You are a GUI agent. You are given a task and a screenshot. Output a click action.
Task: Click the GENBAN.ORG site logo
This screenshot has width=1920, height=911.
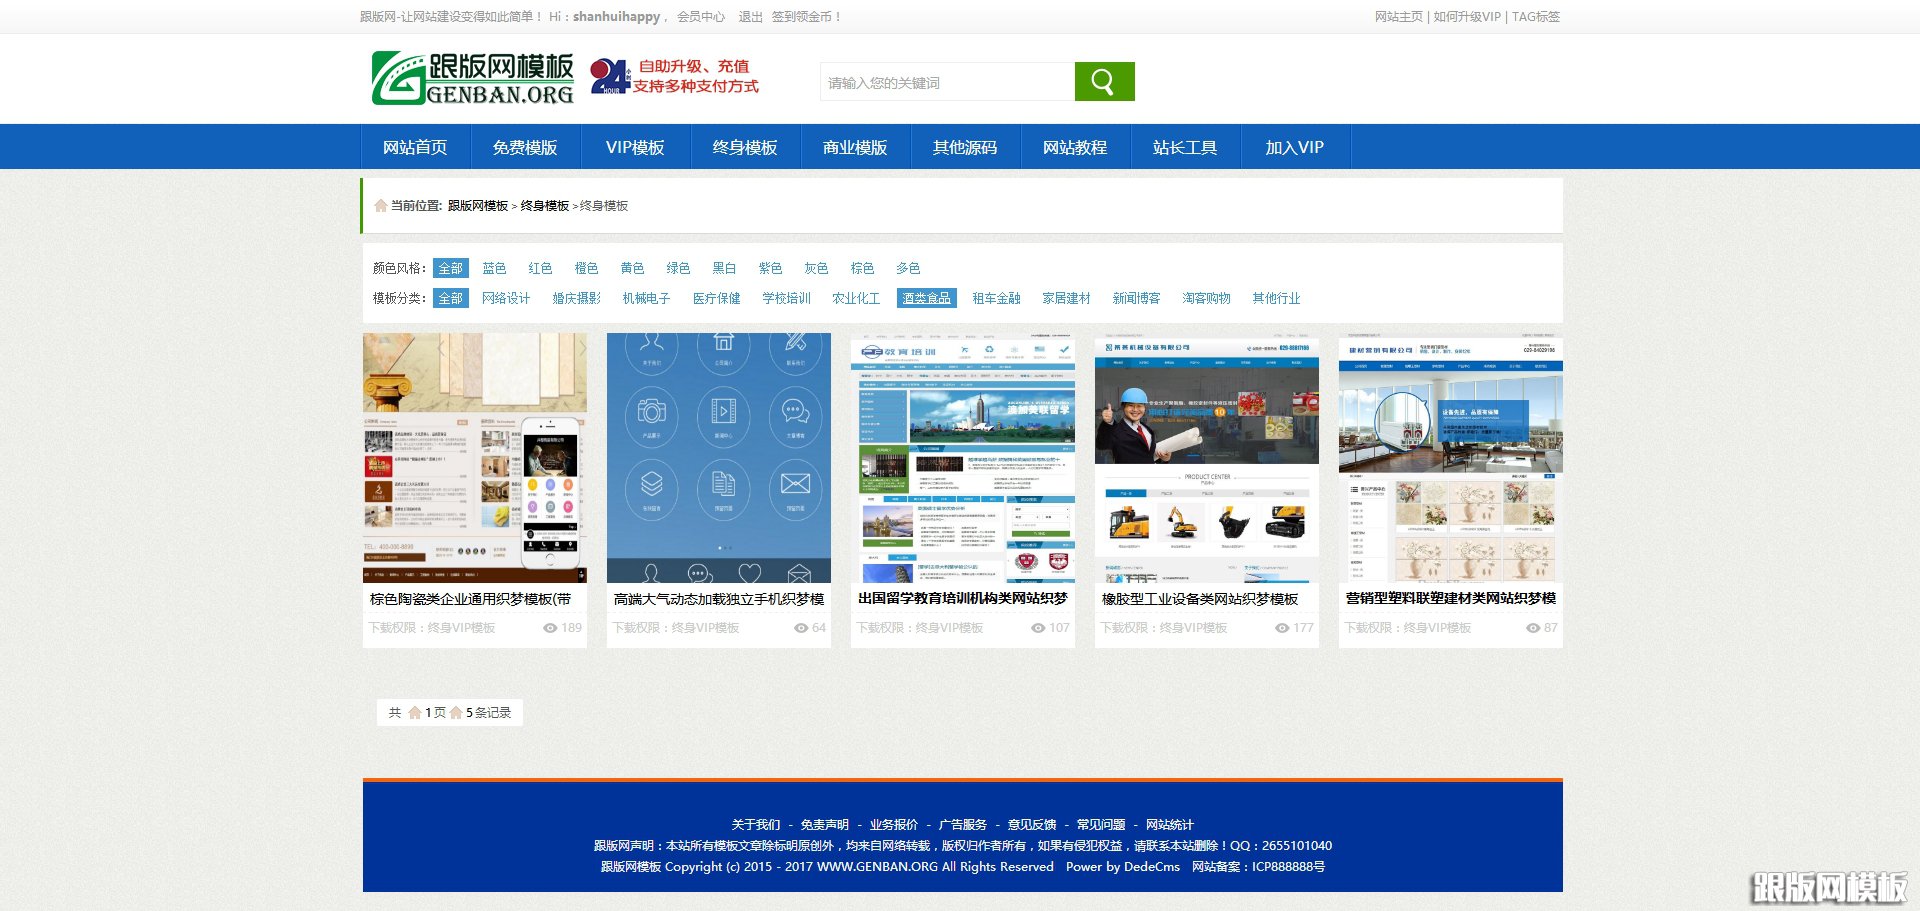[471, 79]
